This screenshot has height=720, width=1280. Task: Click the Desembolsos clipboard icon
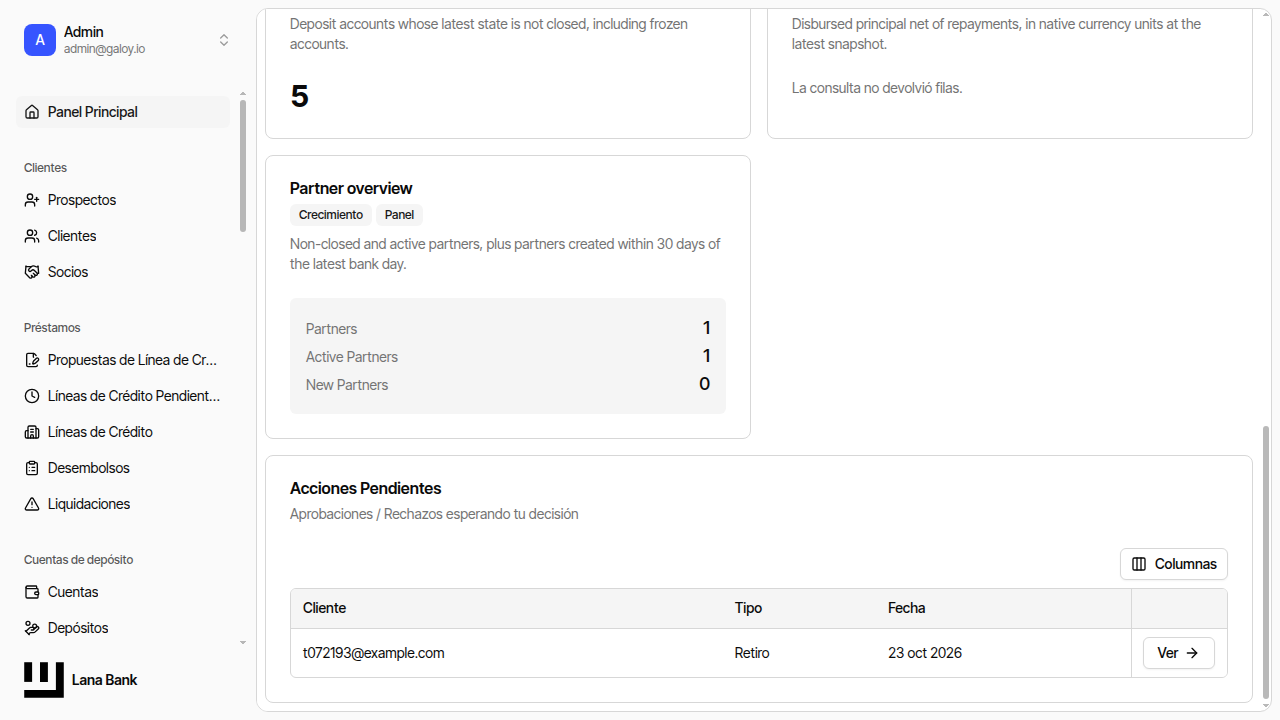32,468
